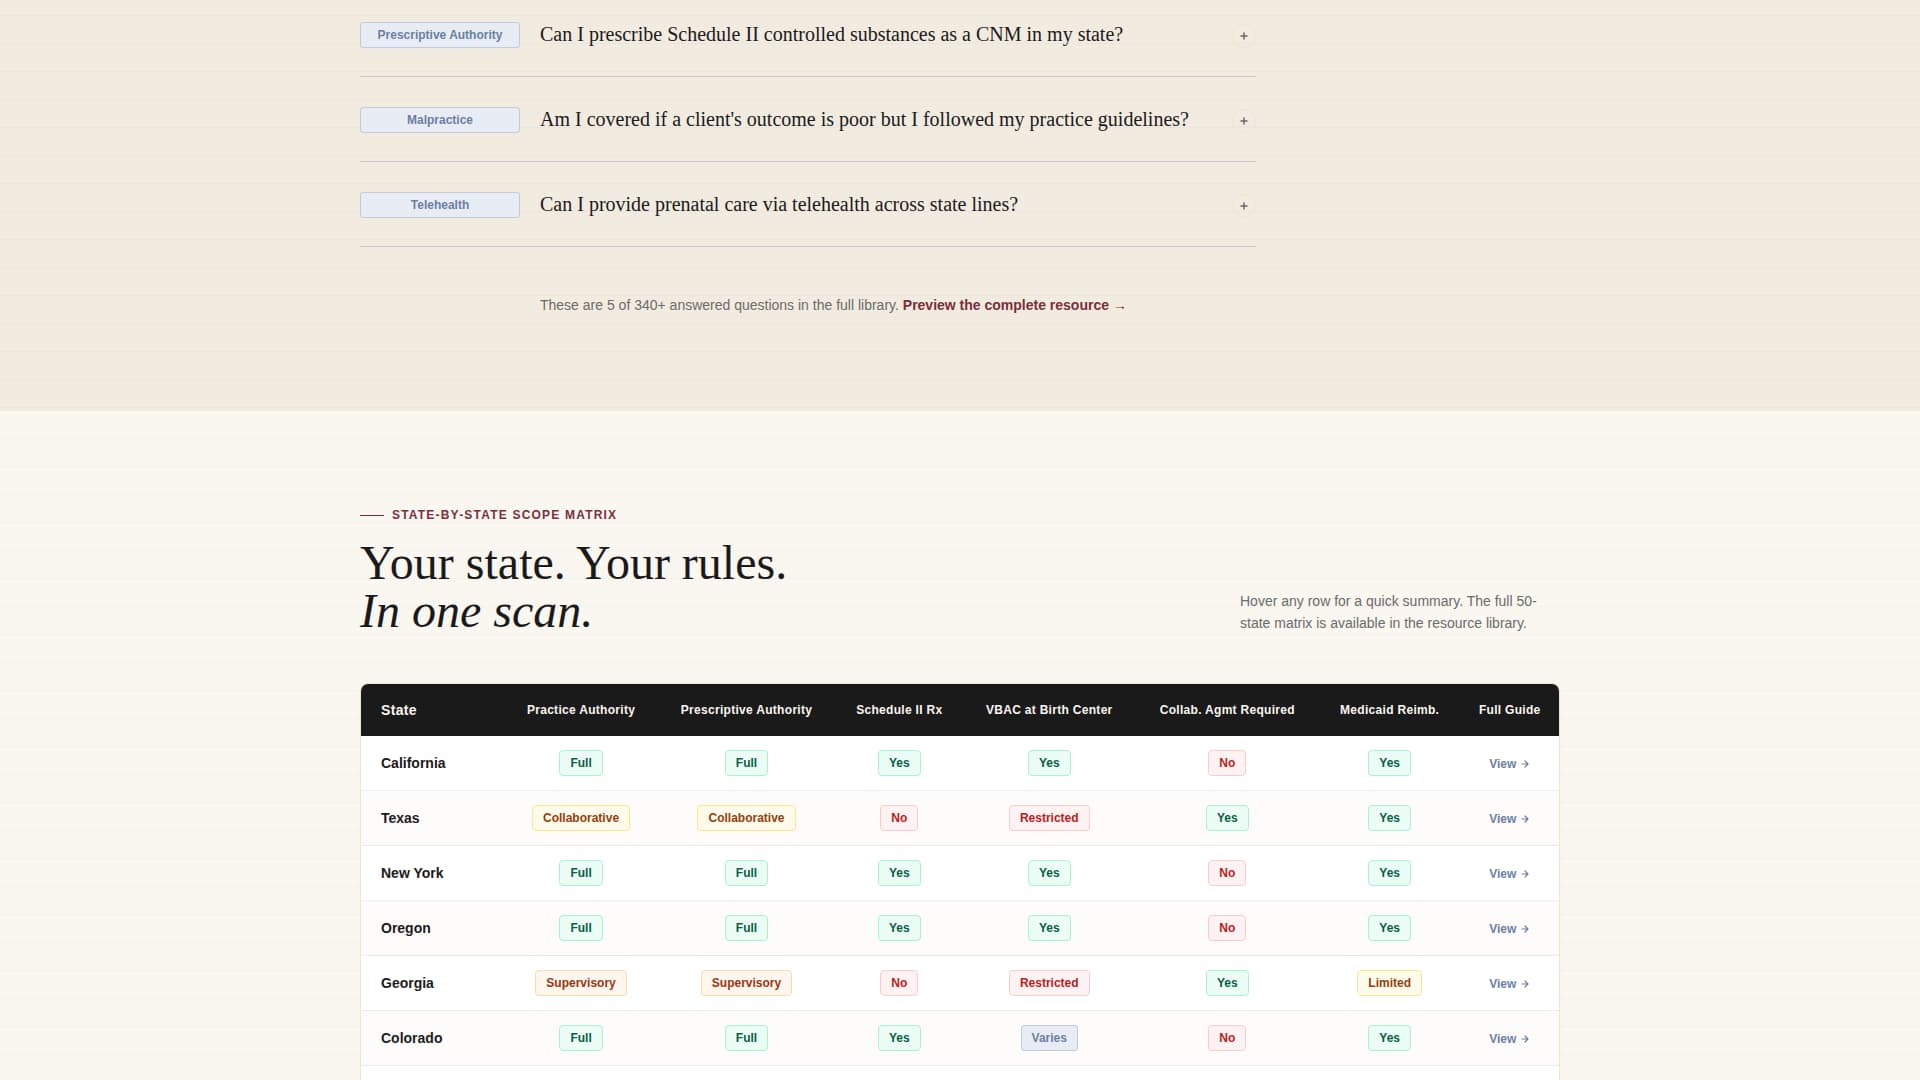Expand the telehealth across state lines question
This screenshot has width=1920, height=1080.
click(x=1243, y=206)
